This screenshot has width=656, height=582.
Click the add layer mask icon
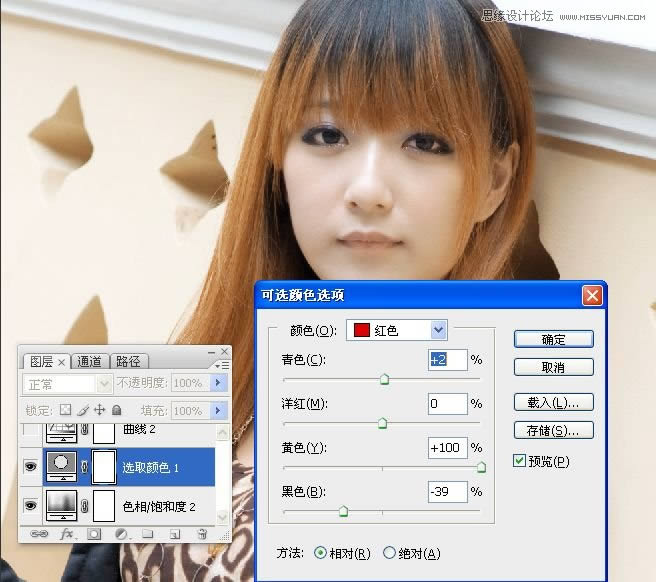tap(94, 535)
